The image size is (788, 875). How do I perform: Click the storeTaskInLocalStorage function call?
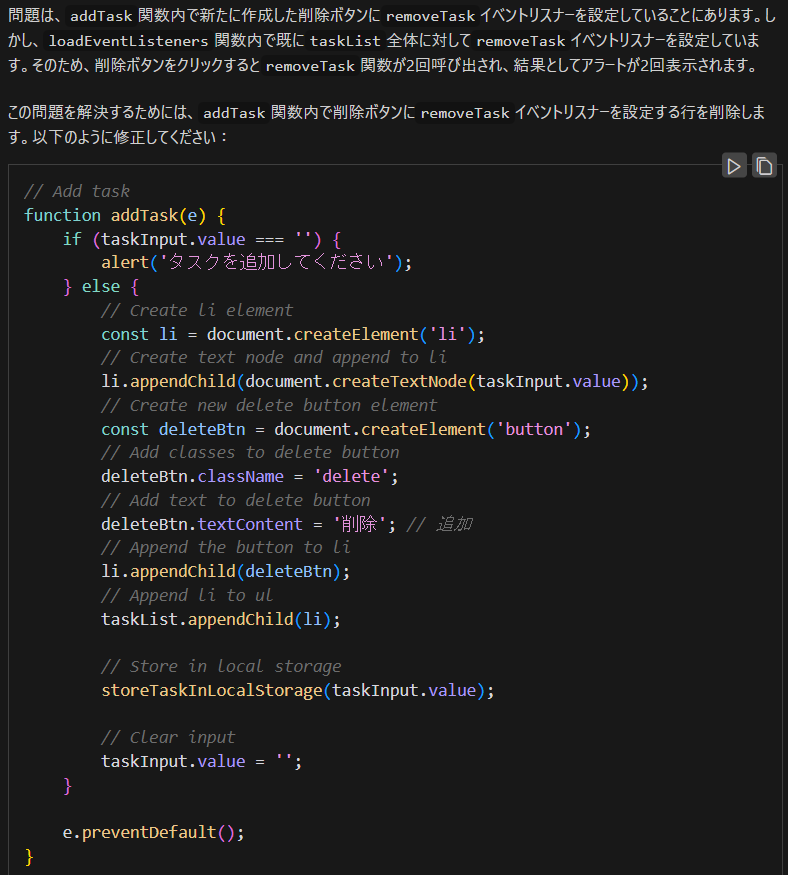tap(210, 690)
